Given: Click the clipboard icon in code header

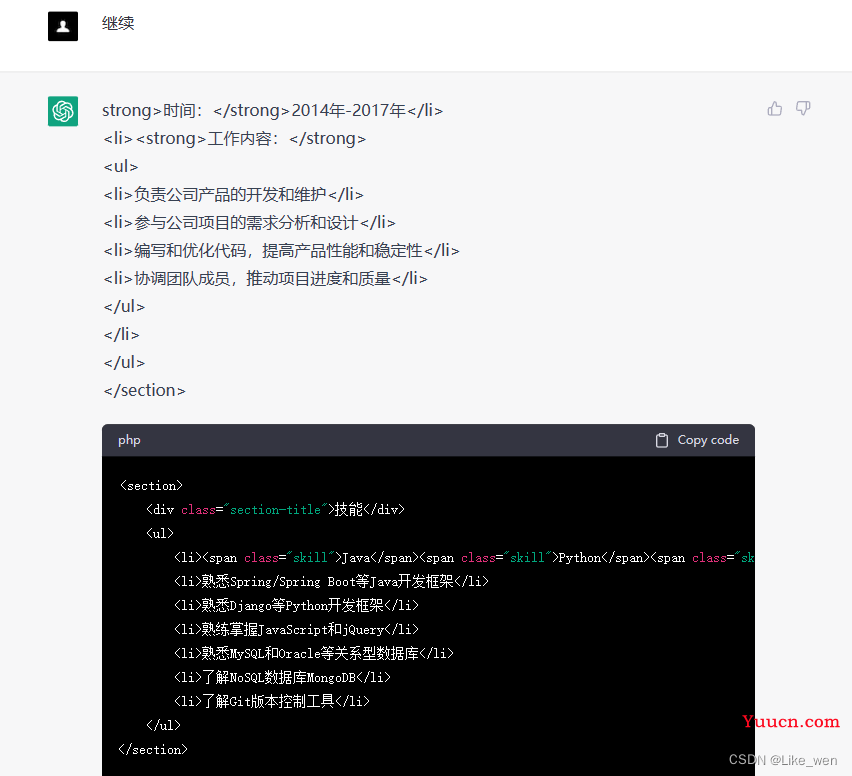Looking at the screenshot, I should click(x=661, y=440).
